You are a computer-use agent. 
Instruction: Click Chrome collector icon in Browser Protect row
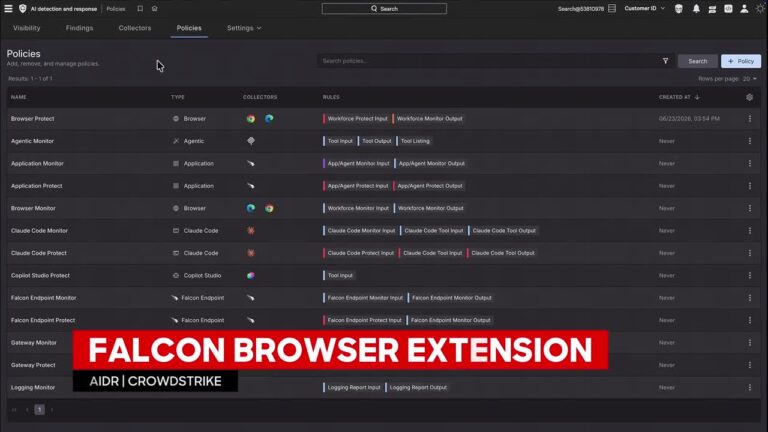point(251,119)
